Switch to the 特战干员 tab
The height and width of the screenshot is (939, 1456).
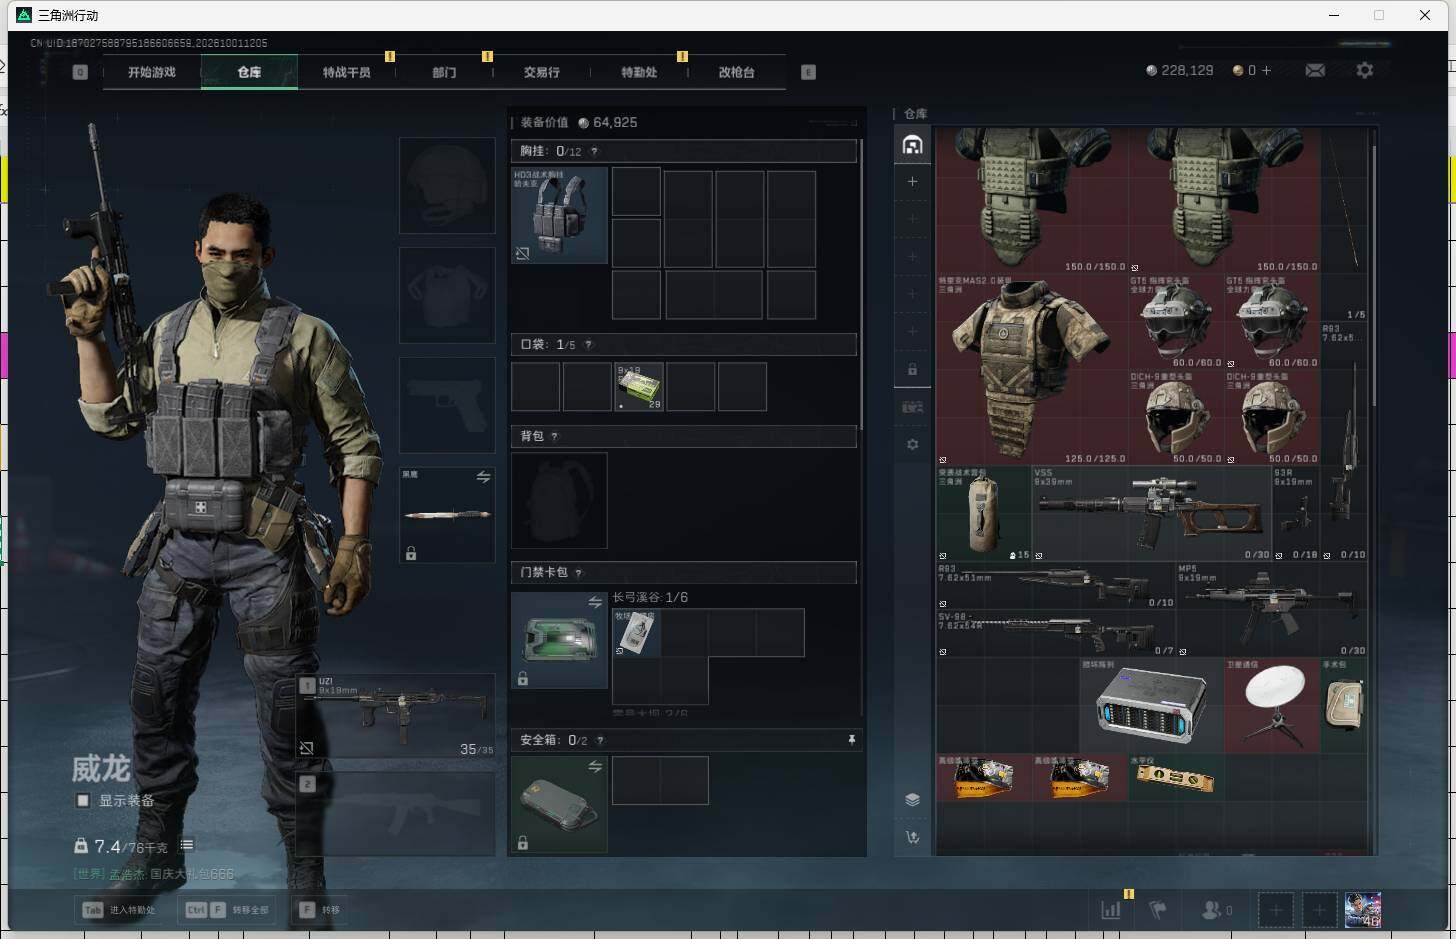(346, 72)
